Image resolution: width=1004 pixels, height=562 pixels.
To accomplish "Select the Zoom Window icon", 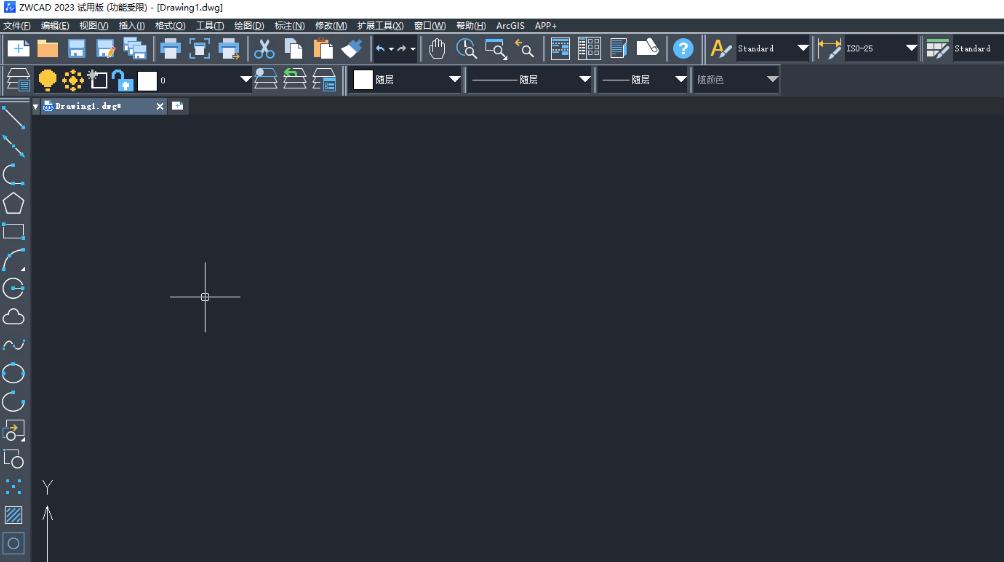I will coord(496,49).
